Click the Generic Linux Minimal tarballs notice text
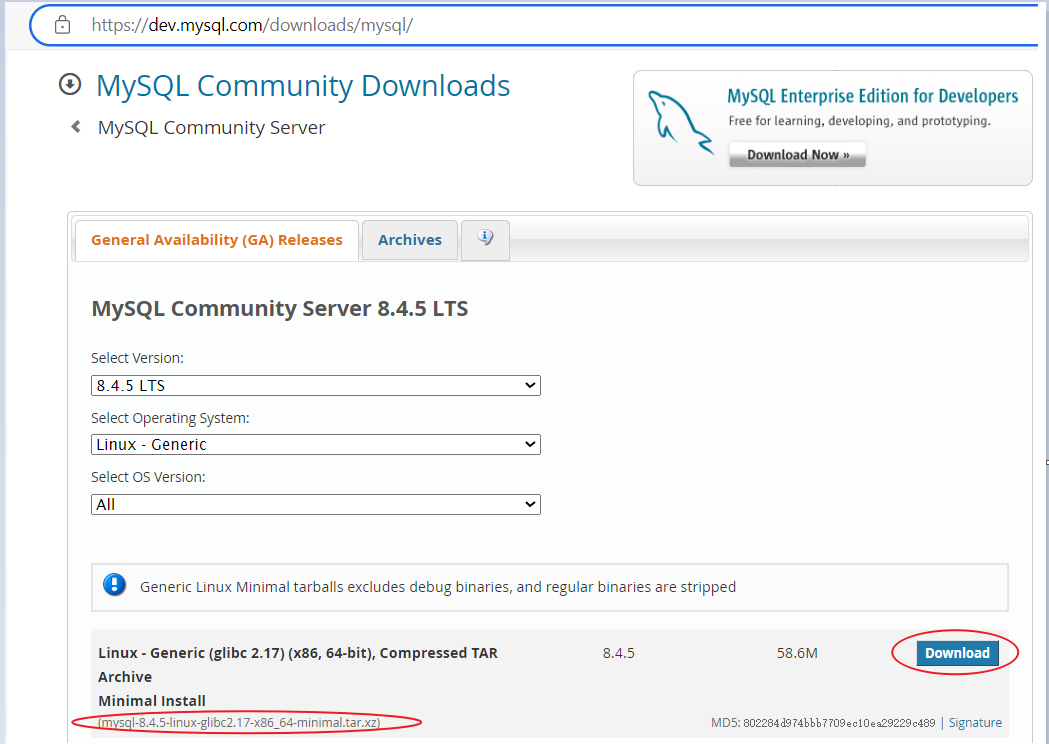The height and width of the screenshot is (744, 1049). [x=438, y=587]
